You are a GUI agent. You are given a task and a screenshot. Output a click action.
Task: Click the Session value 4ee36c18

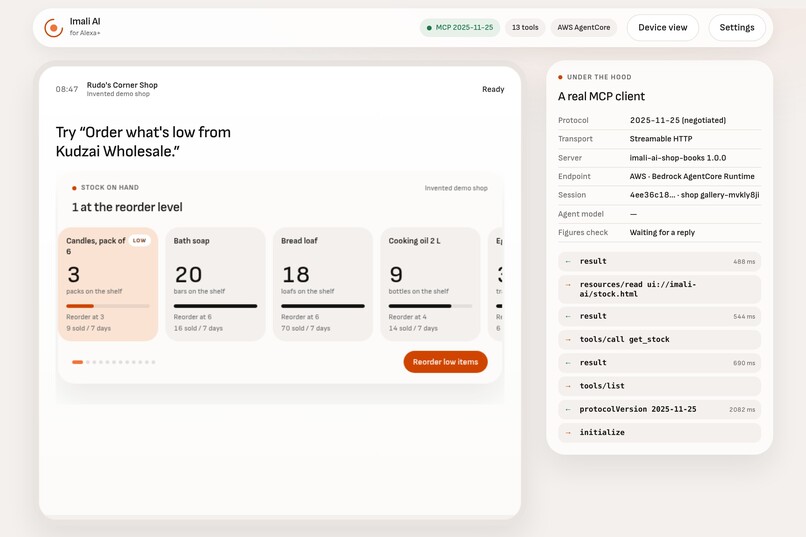[x=694, y=195]
